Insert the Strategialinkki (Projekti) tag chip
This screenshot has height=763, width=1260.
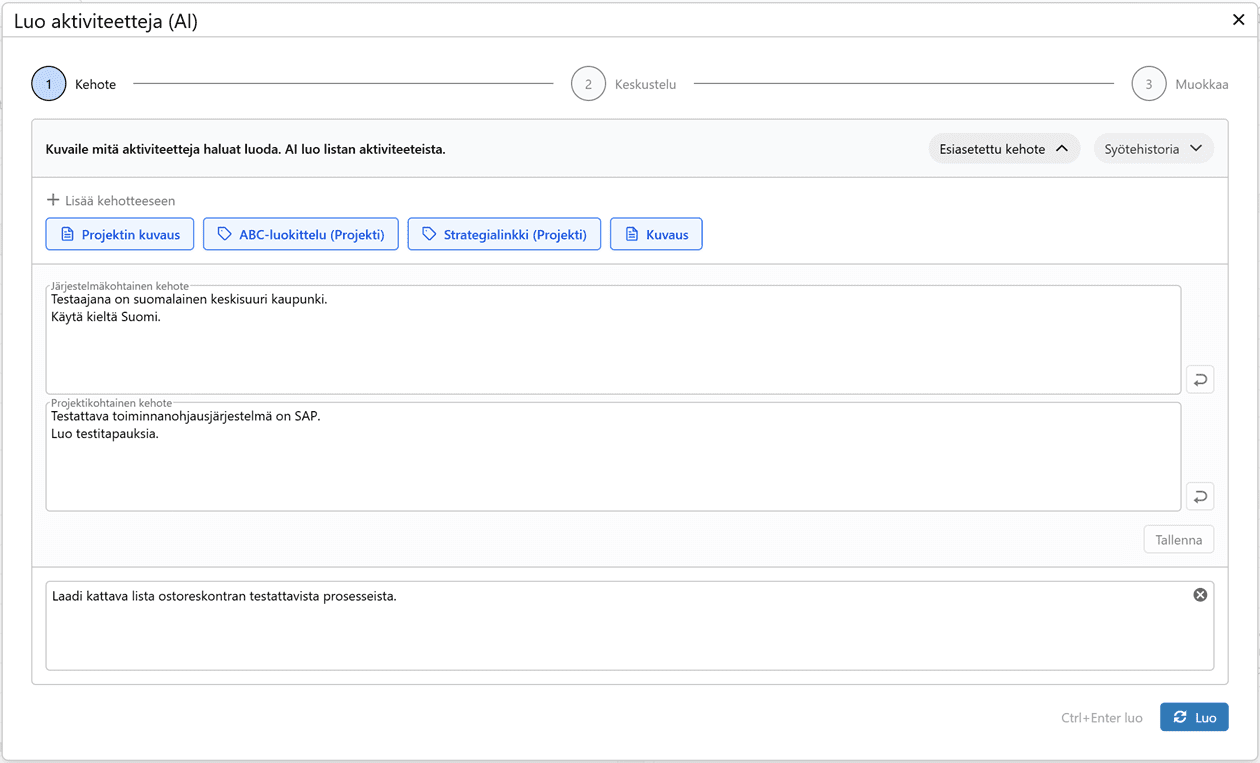[x=504, y=234]
